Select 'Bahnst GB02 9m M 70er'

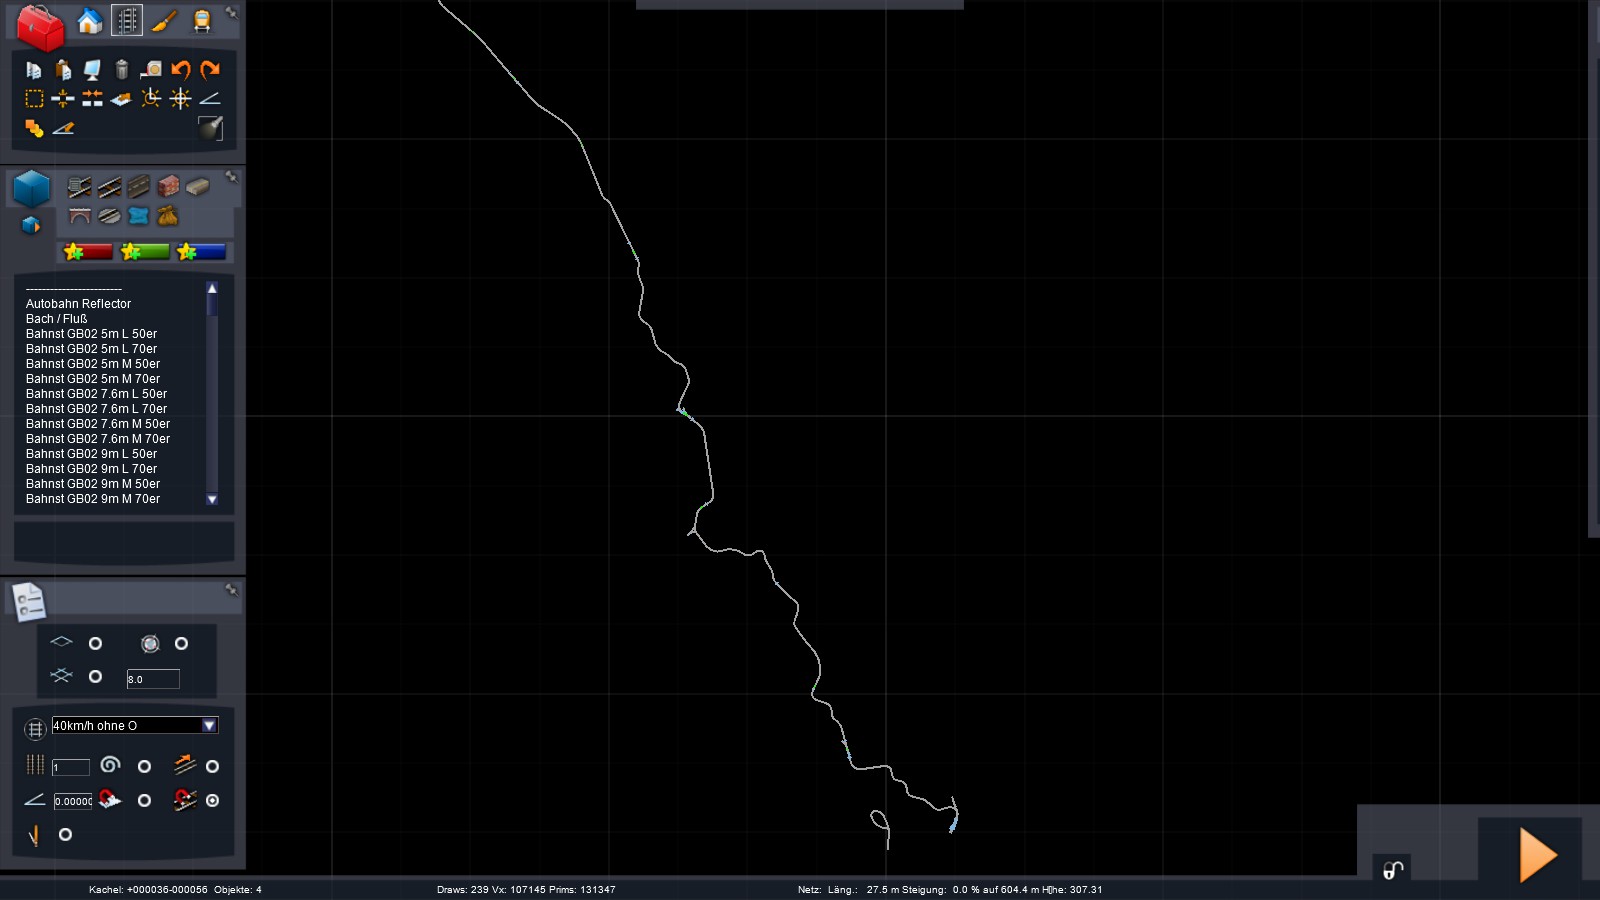[93, 499]
